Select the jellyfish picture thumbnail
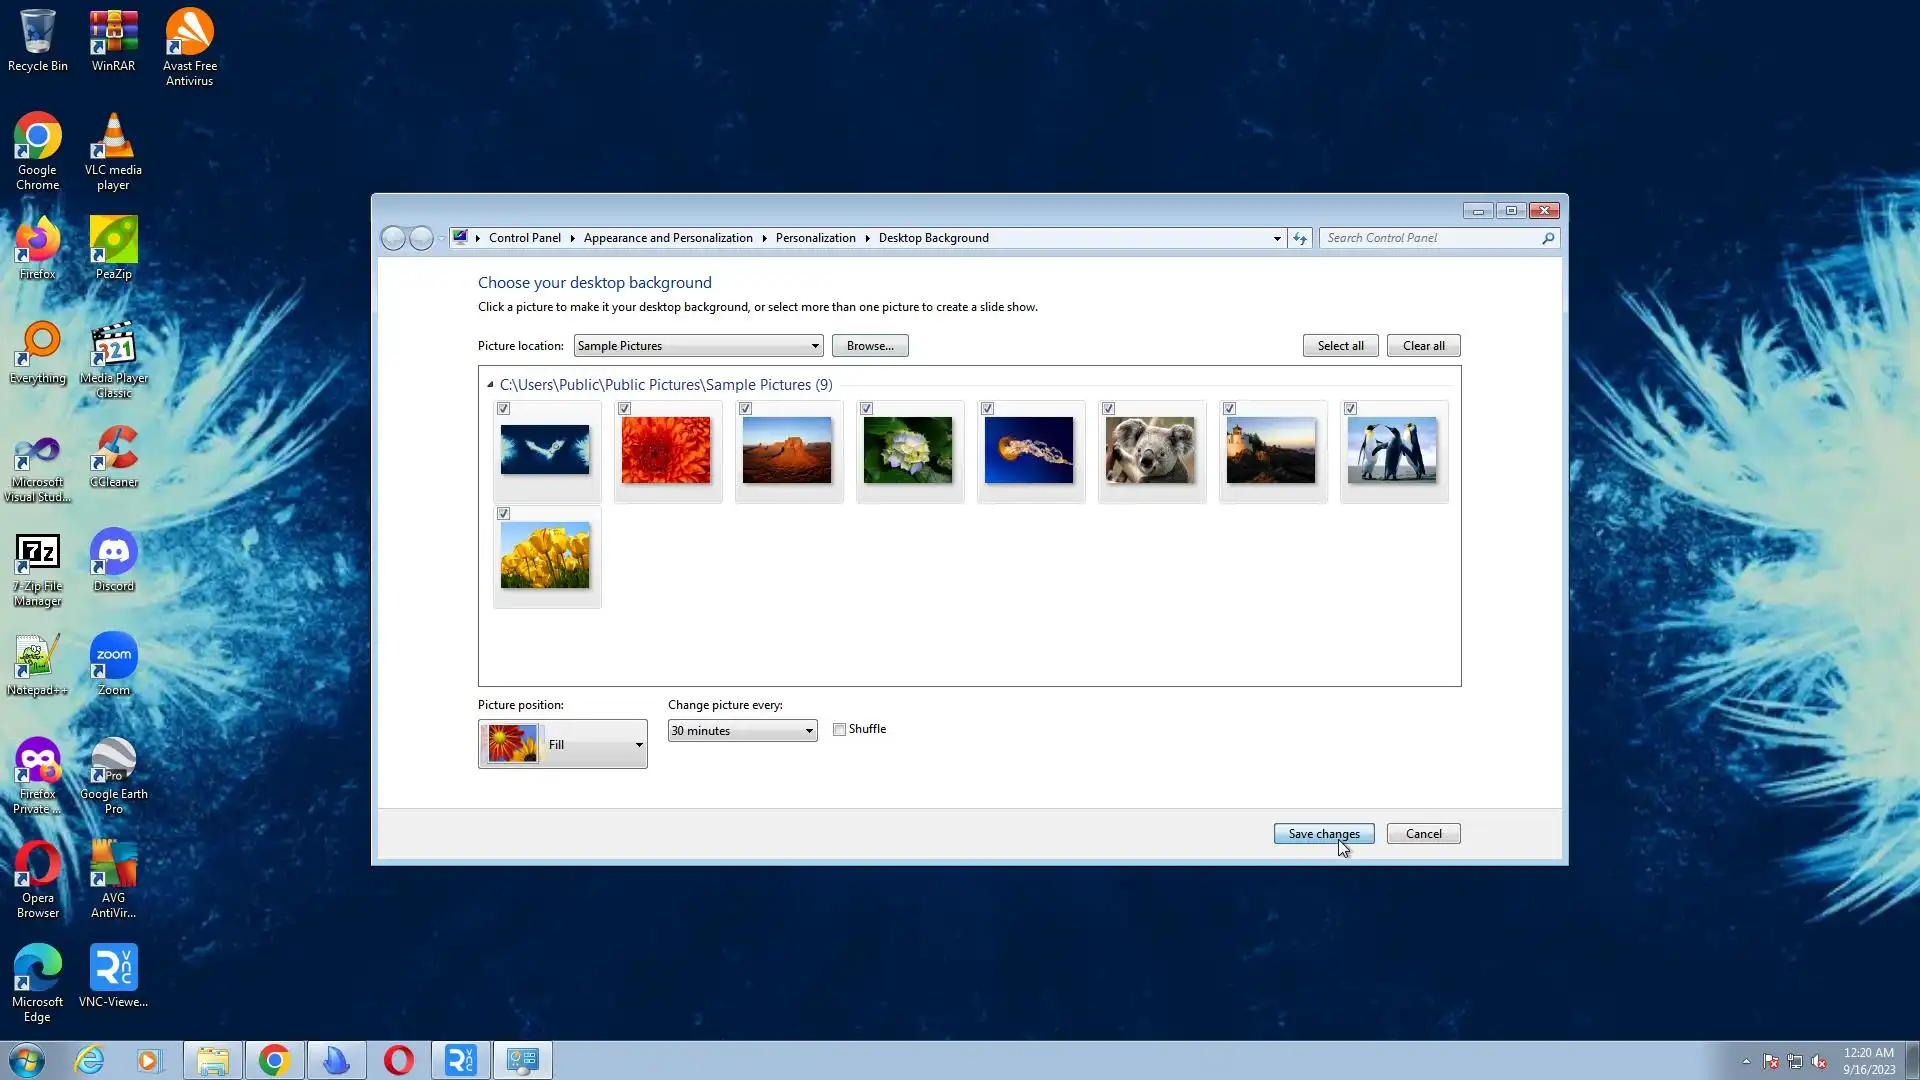The height and width of the screenshot is (1080, 1920). tap(1029, 451)
